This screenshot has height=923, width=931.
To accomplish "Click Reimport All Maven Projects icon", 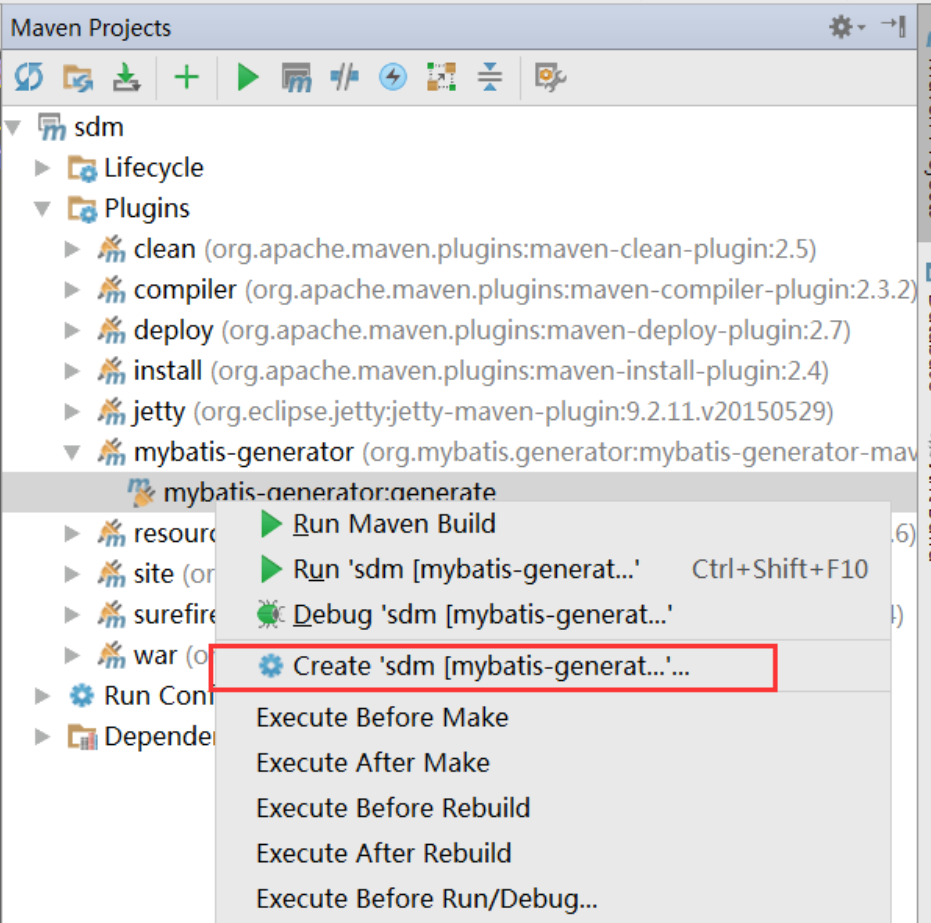I will click(29, 77).
